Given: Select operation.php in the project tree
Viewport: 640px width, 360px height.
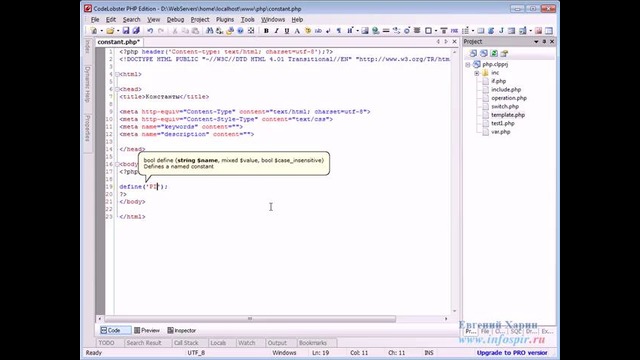Looking at the screenshot, I should click(509, 98).
